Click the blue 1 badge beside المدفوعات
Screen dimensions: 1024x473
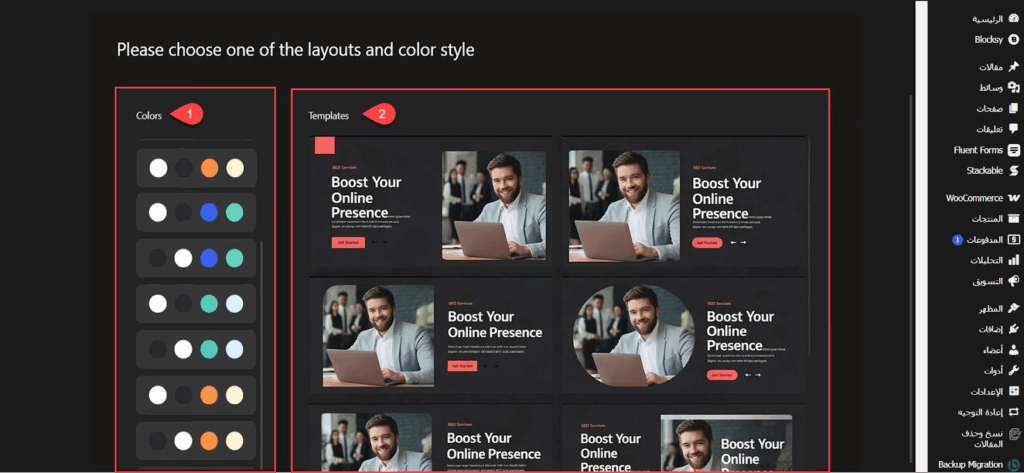click(x=957, y=240)
